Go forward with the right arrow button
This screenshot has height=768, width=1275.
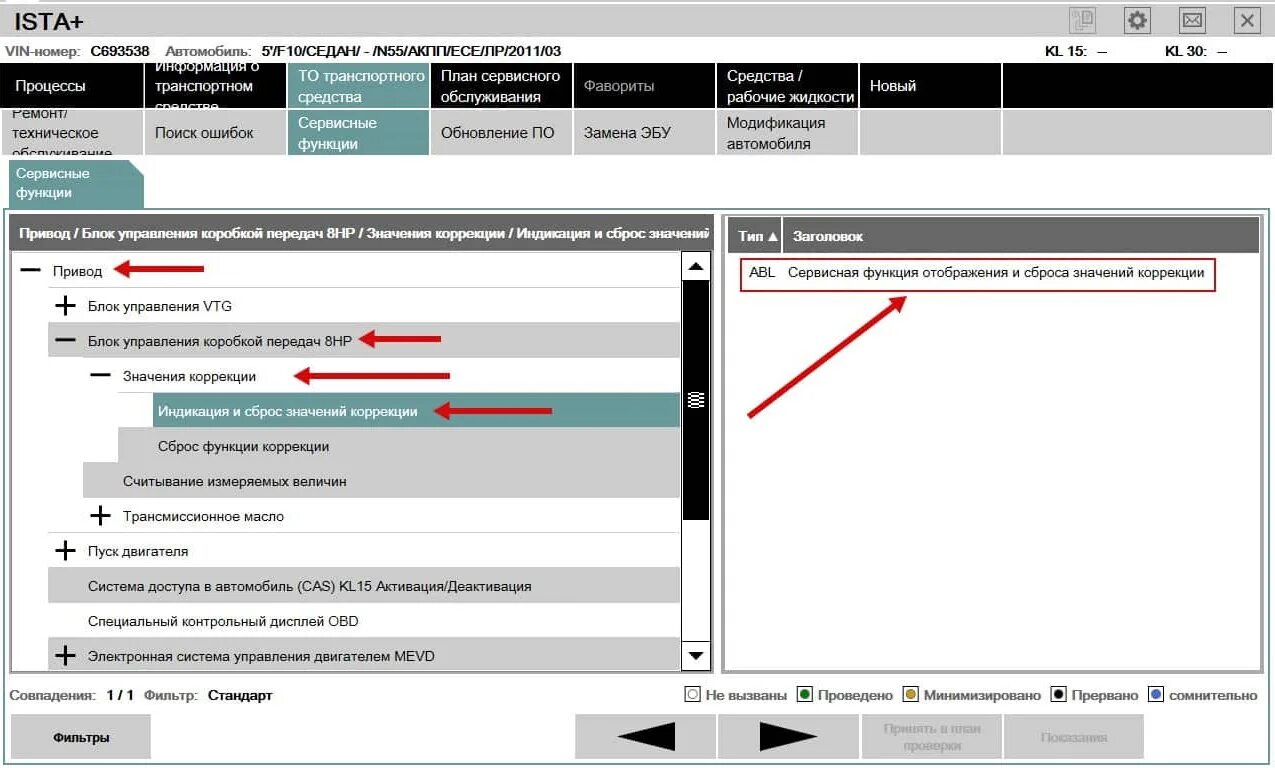pyautogui.click(x=788, y=737)
